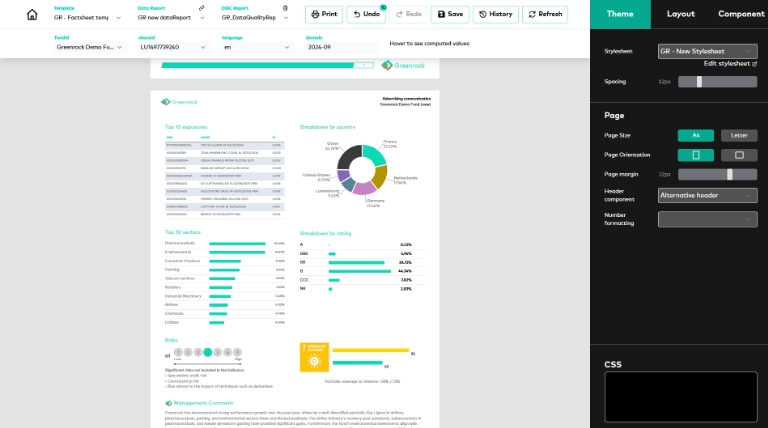This screenshot has height=428, width=768.
Task: Open the Stylesheet dropdown
Action: (706, 51)
